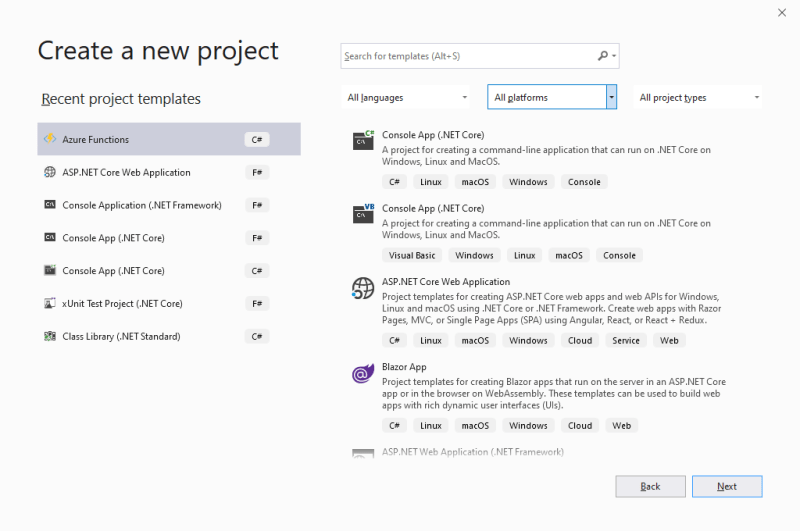Click the Cloud tag under Blazor App
The width and height of the screenshot is (800, 531).
[x=580, y=425]
